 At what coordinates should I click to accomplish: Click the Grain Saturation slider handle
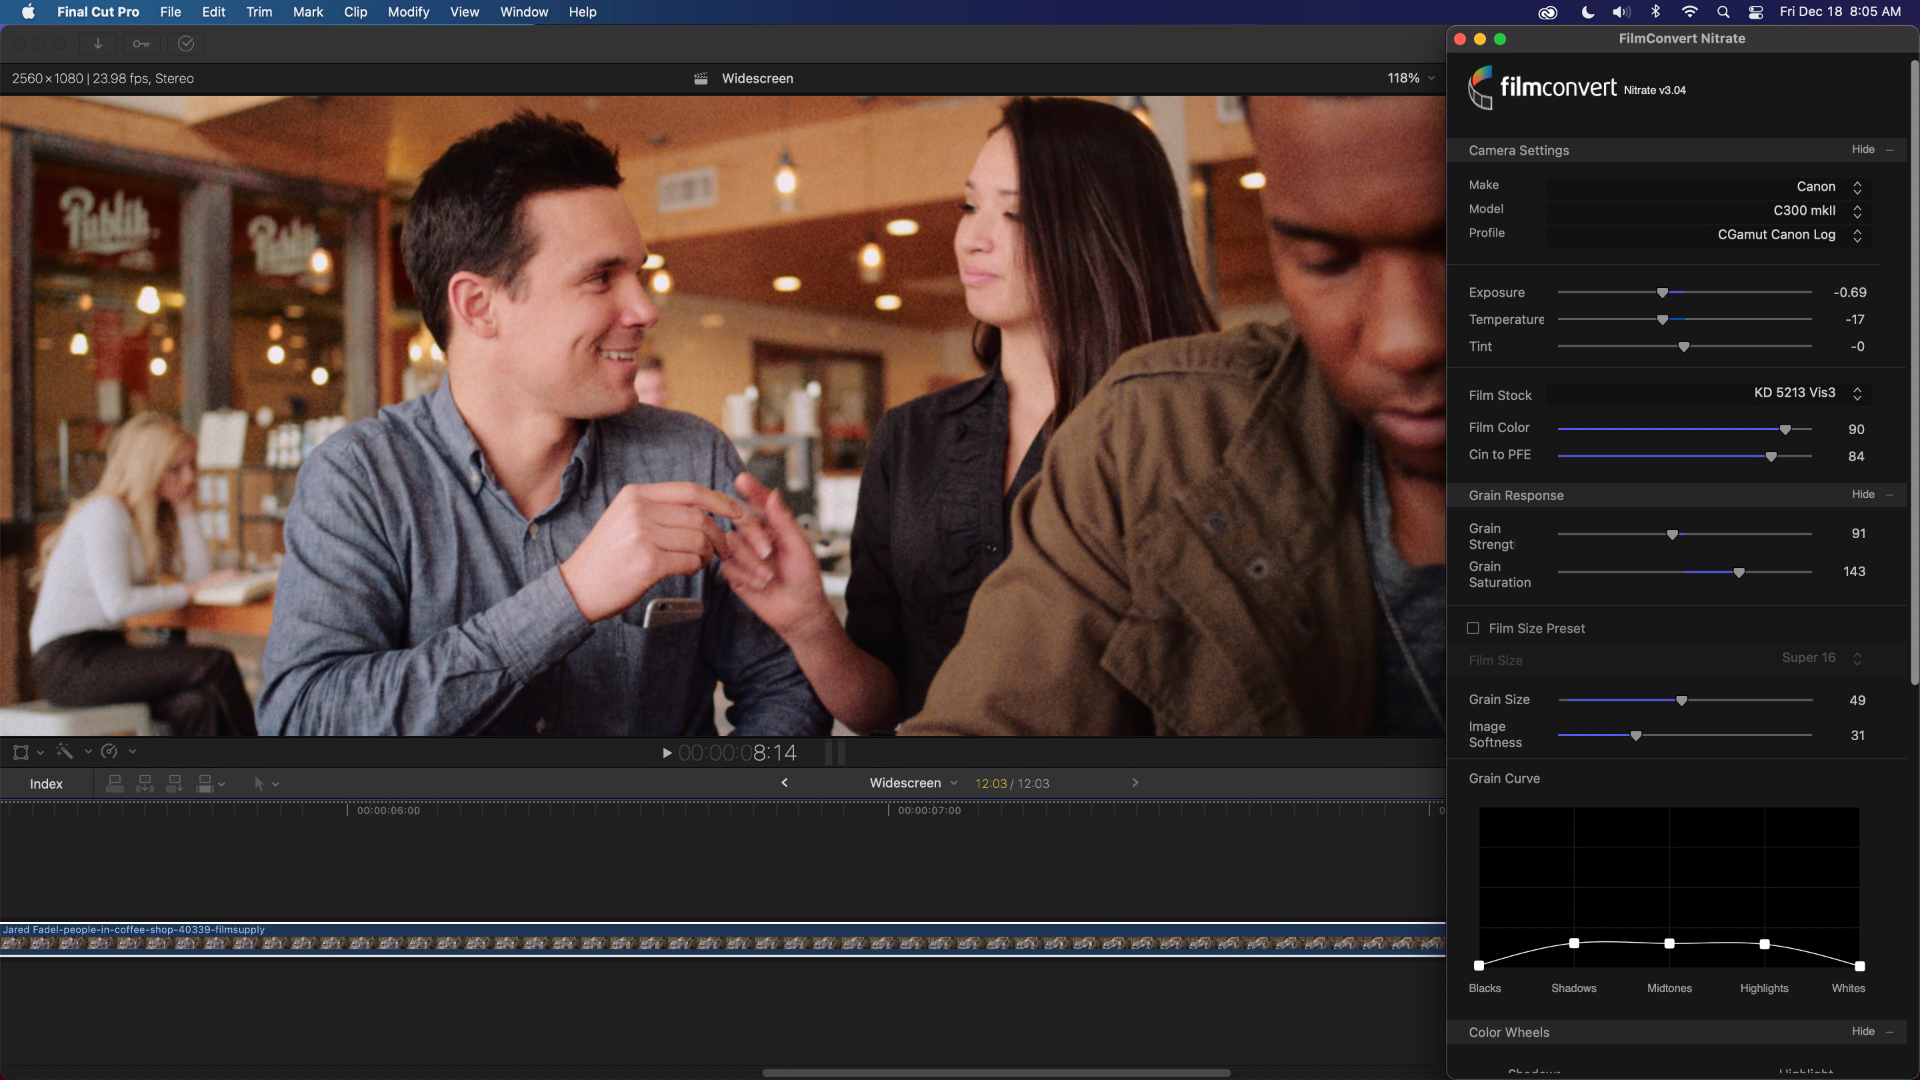click(1739, 573)
